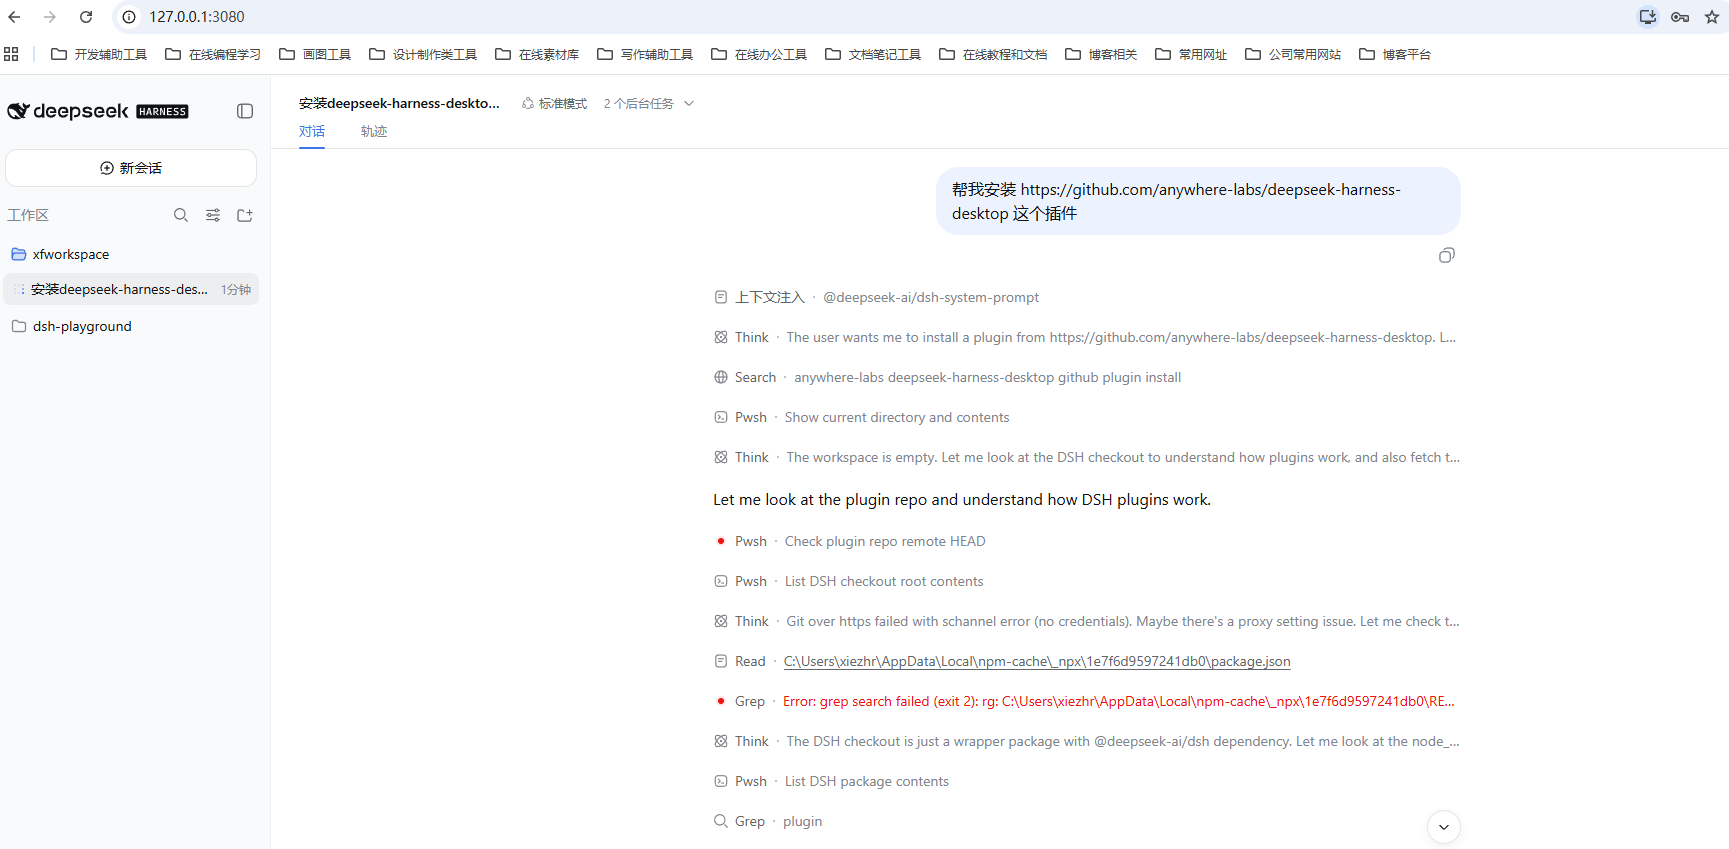Open the 安装deepseek-harness-des... session
The height and width of the screenshot is (849, 1729).
(131, 290)
